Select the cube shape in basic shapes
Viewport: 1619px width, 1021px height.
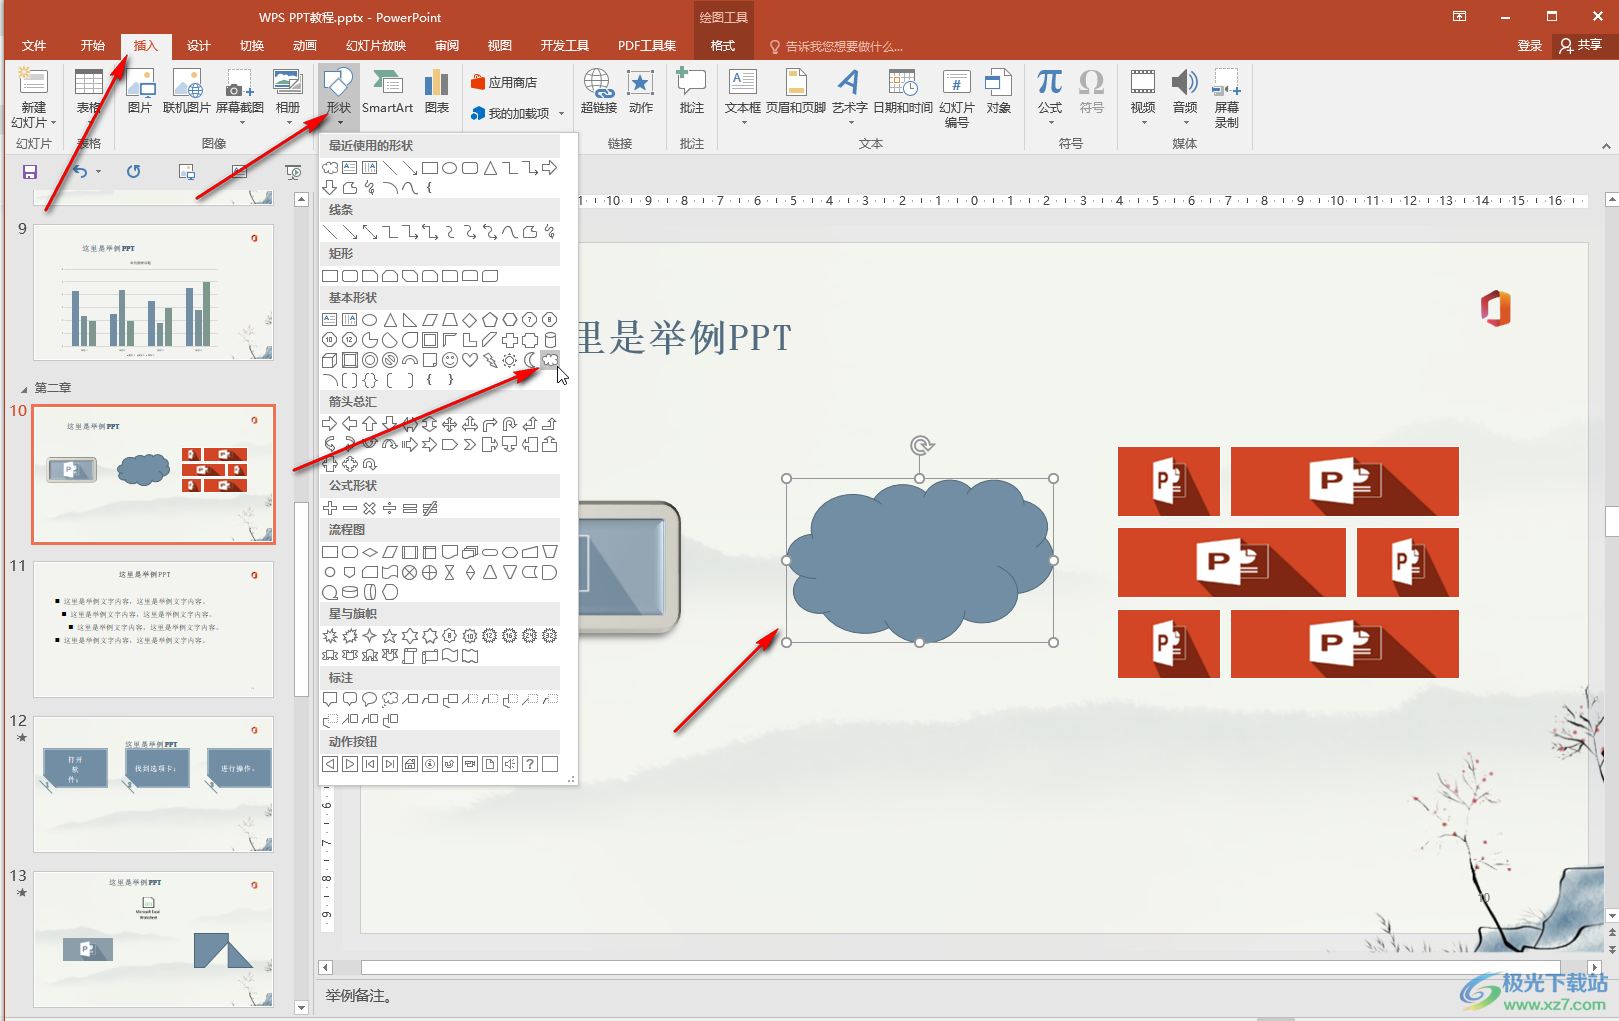pos(330,360)
